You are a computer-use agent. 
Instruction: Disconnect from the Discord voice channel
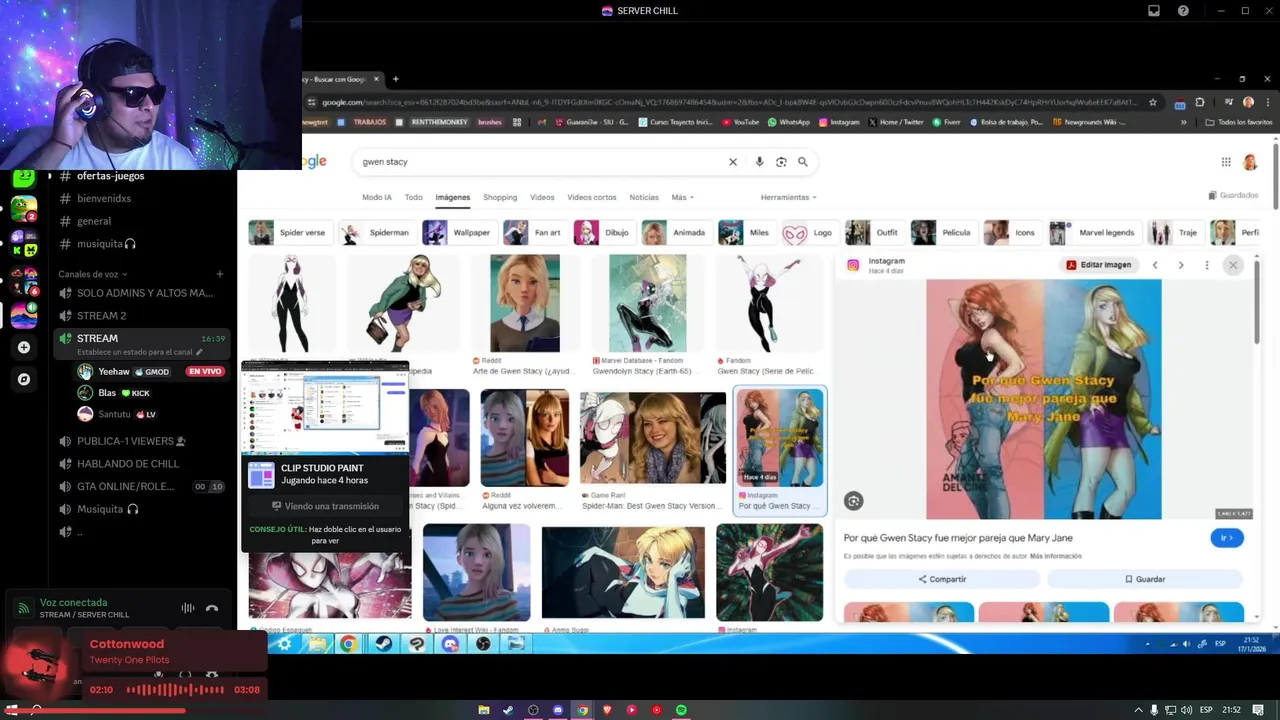(212, 608)
